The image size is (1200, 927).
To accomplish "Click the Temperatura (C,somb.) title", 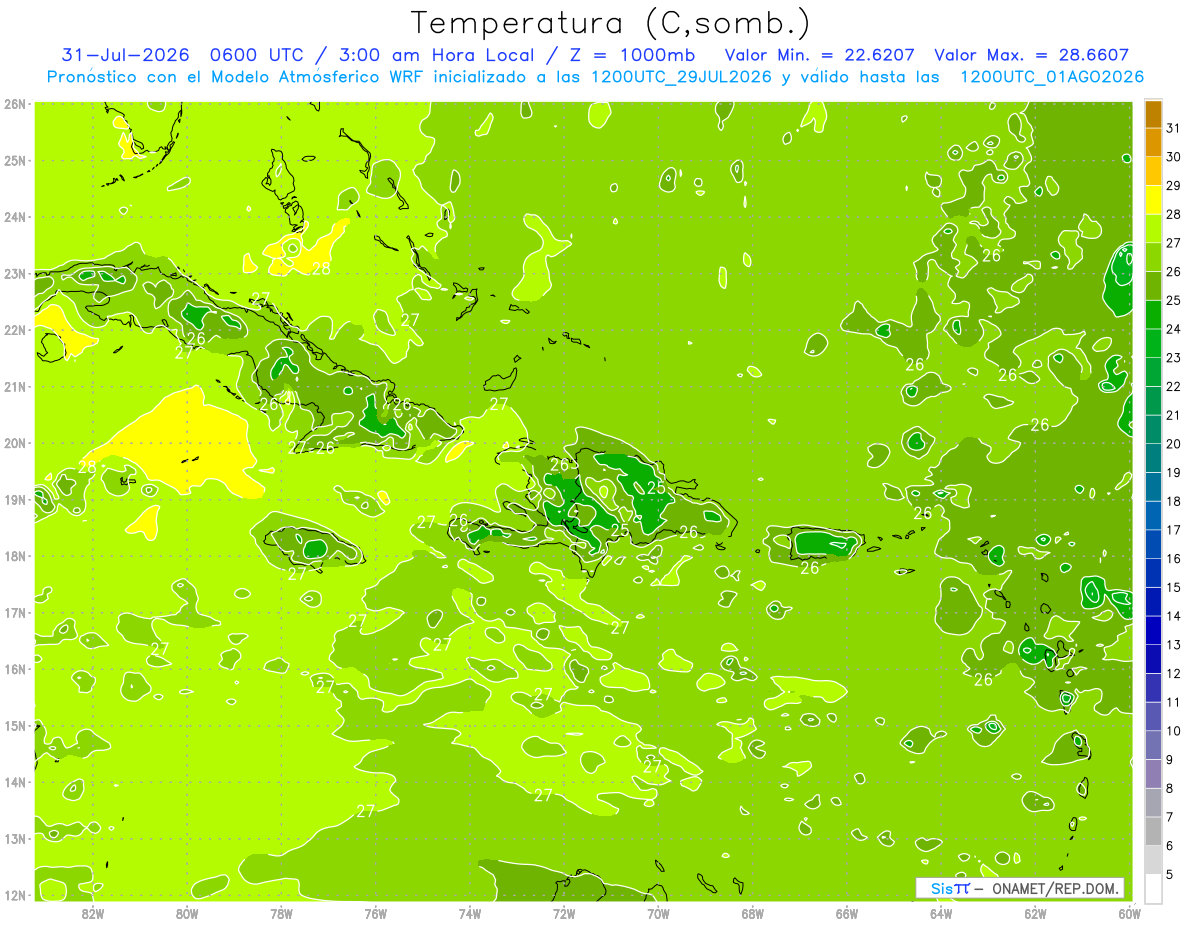I will click(609, 23).
